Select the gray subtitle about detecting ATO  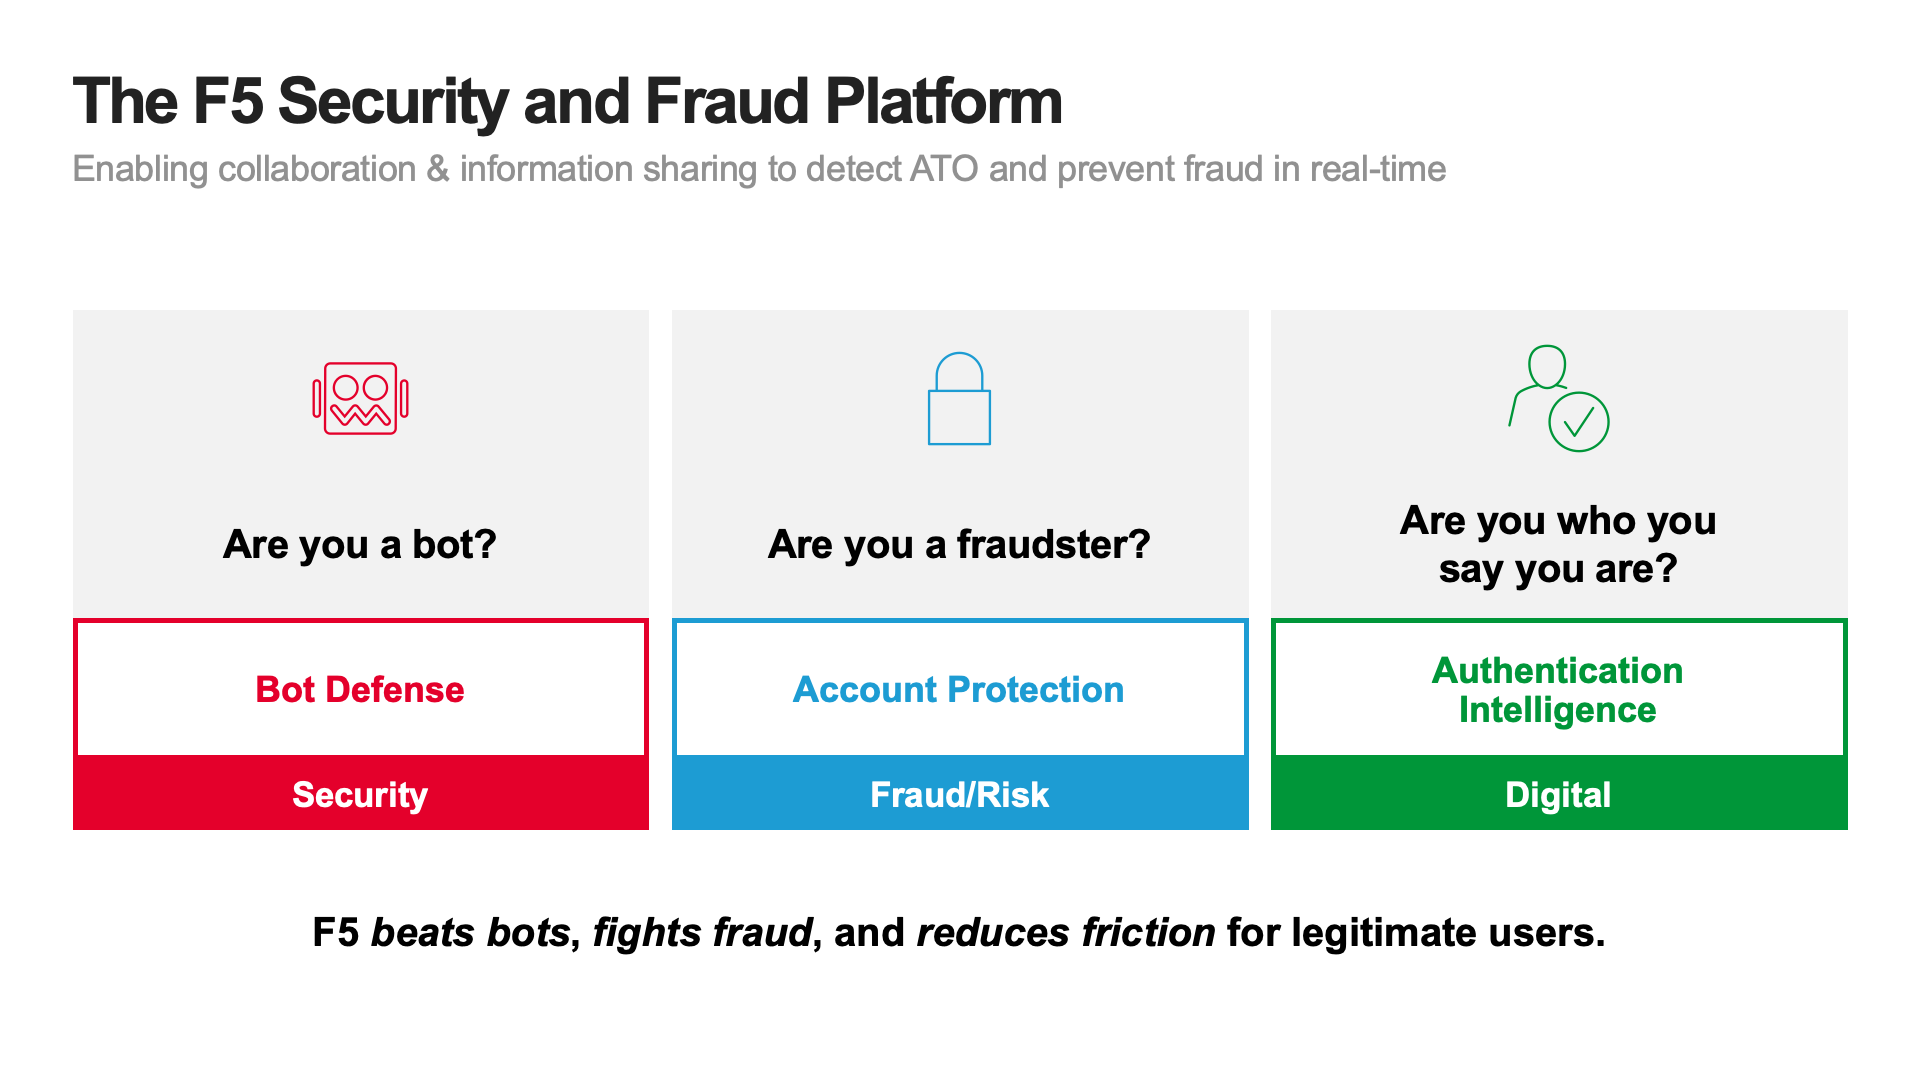click(759, 169)
